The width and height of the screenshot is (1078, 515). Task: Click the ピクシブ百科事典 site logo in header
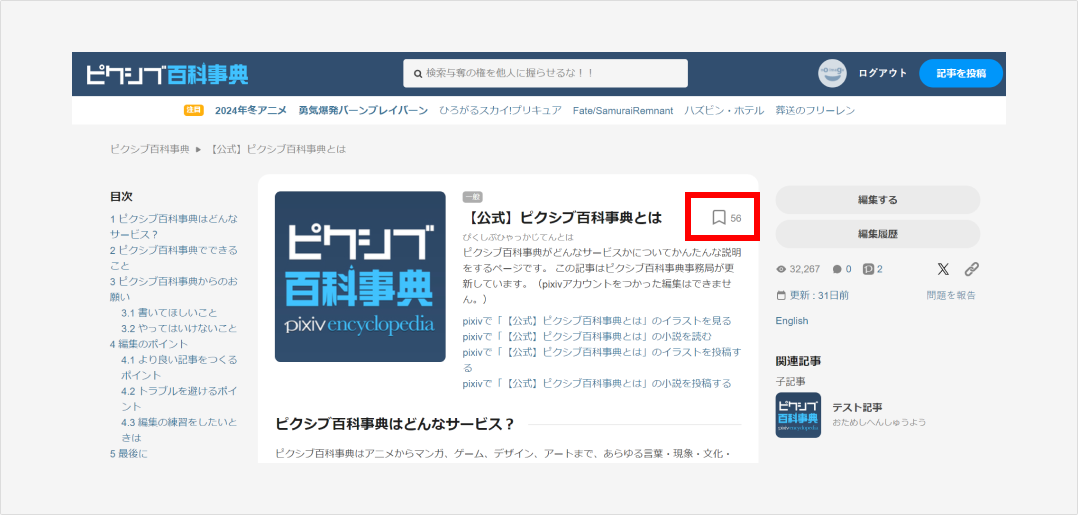point(167,74)
